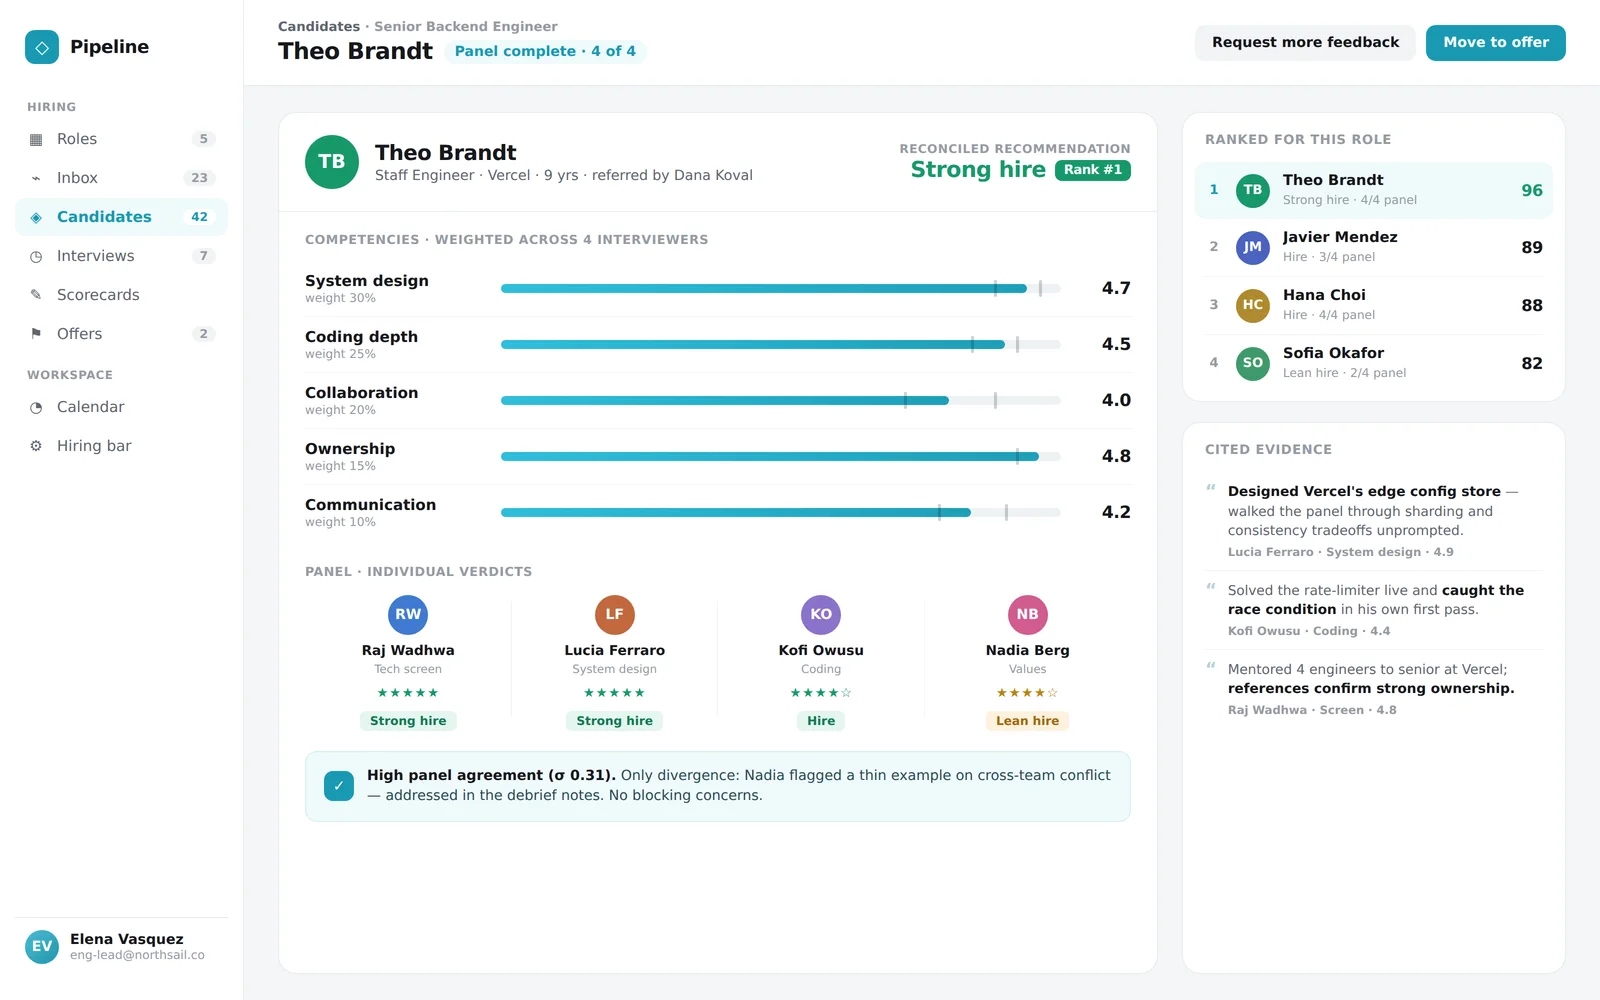Image resolution: width=1600 pixels, height=1000 pixels.
Task: Click Kofi Owusu's Hire verdict badge
Action: click(821, 721)
